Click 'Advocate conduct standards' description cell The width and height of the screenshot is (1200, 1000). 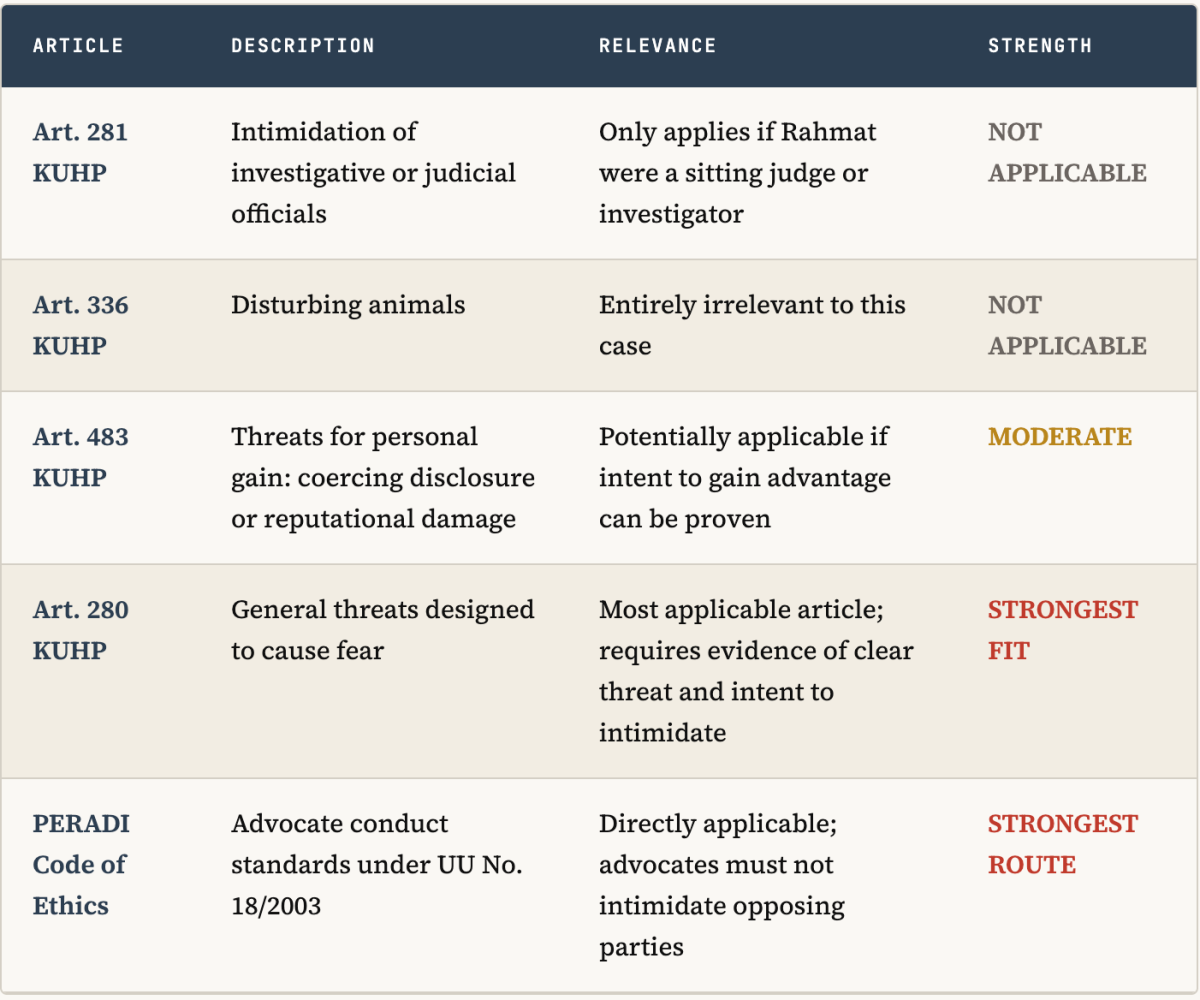click(x=377, y=864)
